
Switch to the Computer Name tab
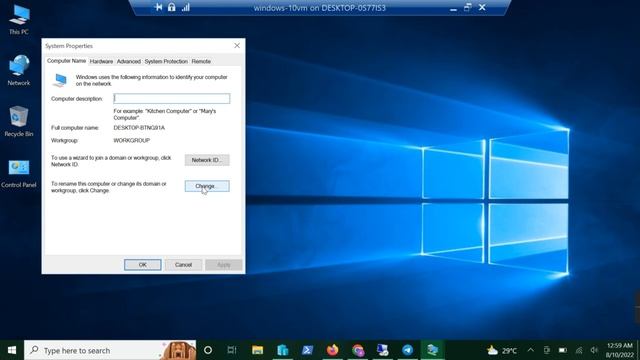pyautogui.click(x=66, y=61)
